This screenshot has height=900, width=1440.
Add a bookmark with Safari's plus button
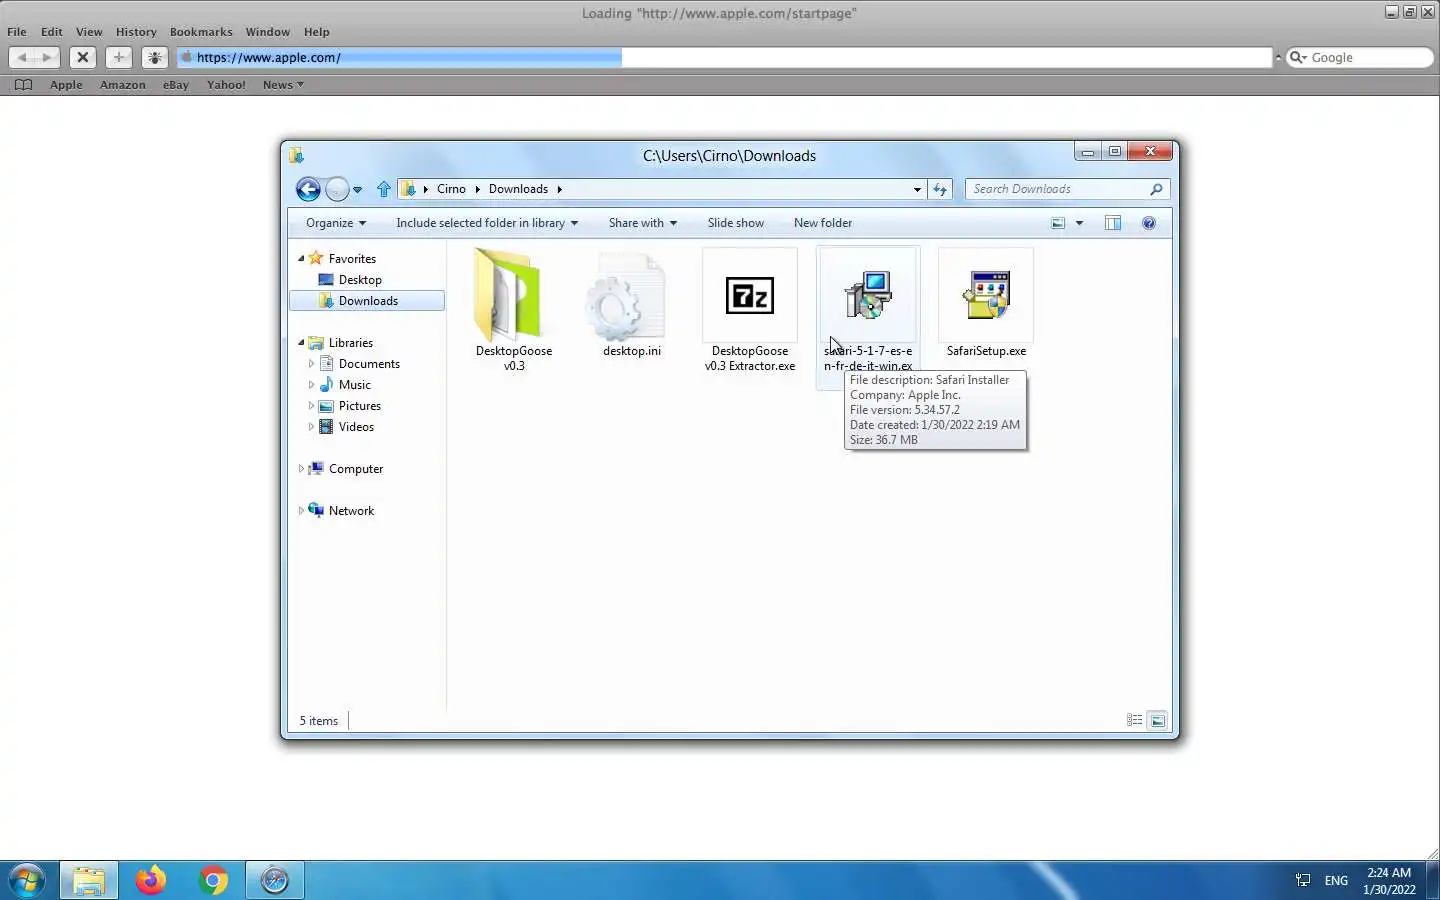[x=119, y=58]
